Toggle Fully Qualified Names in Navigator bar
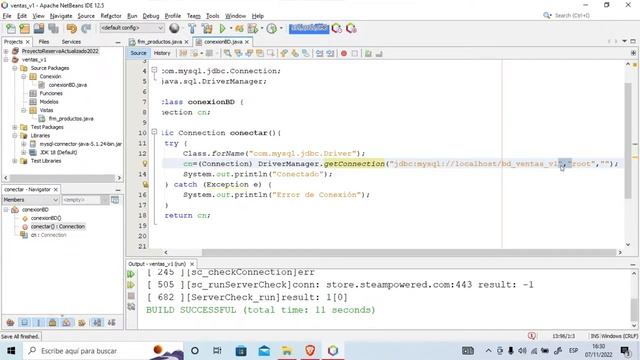640x360 pixels. 82,323
